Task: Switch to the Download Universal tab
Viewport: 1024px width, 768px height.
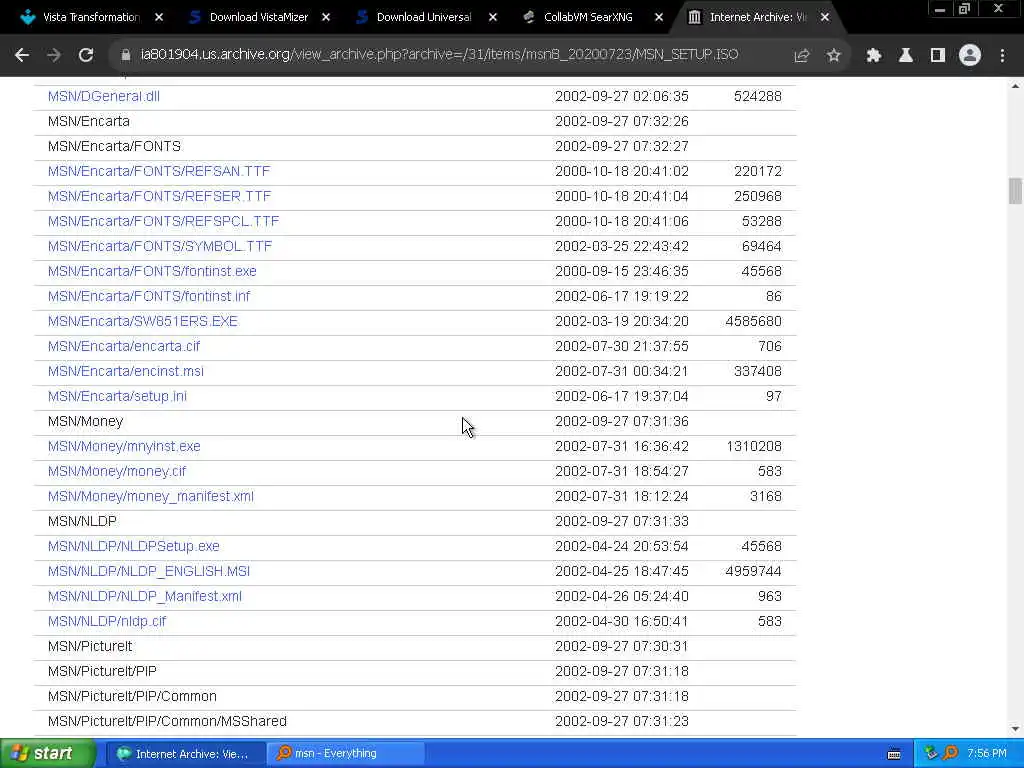Action: tap(424, 17)
